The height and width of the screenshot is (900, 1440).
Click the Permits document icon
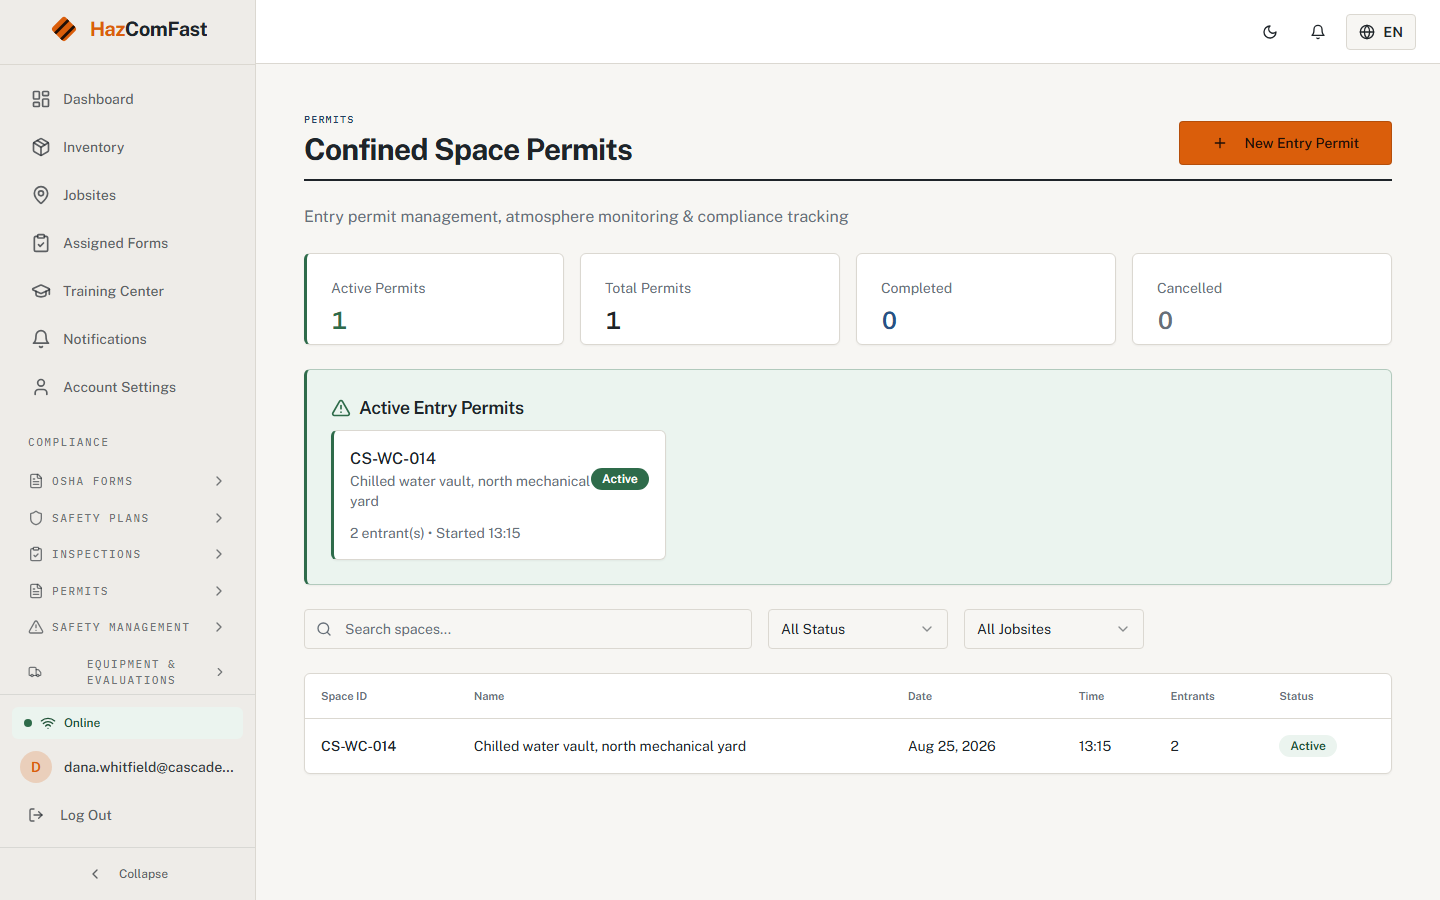pyautogui.click(x=36, y=591)
